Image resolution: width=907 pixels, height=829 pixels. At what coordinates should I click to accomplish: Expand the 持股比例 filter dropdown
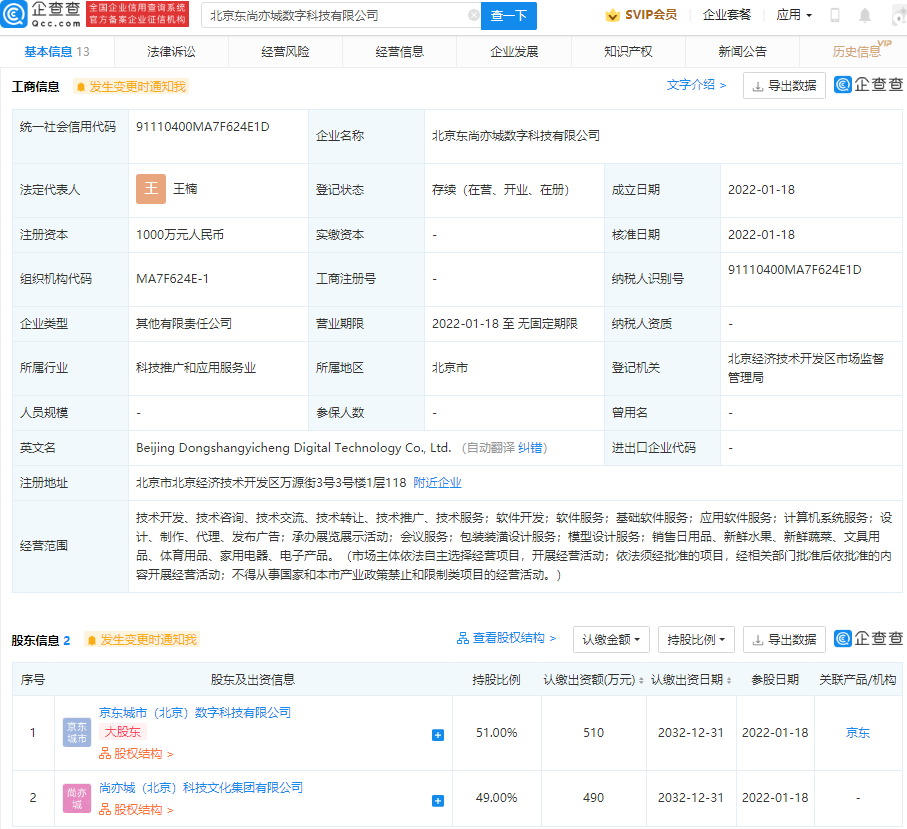click(x=696, y=639)
